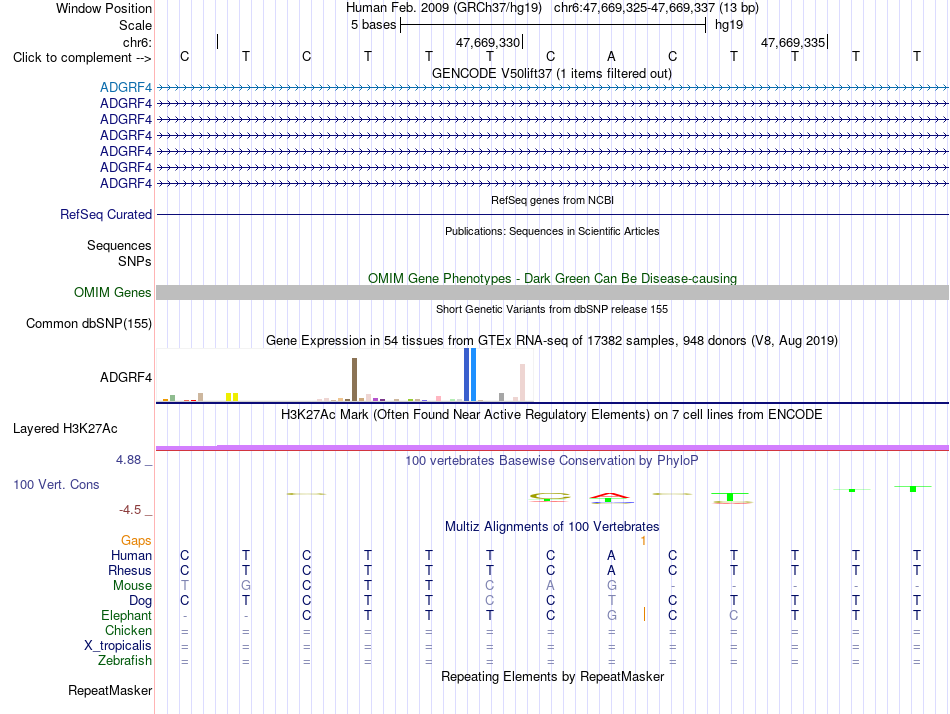Select the Chicken alignment row label

(128, 630)
